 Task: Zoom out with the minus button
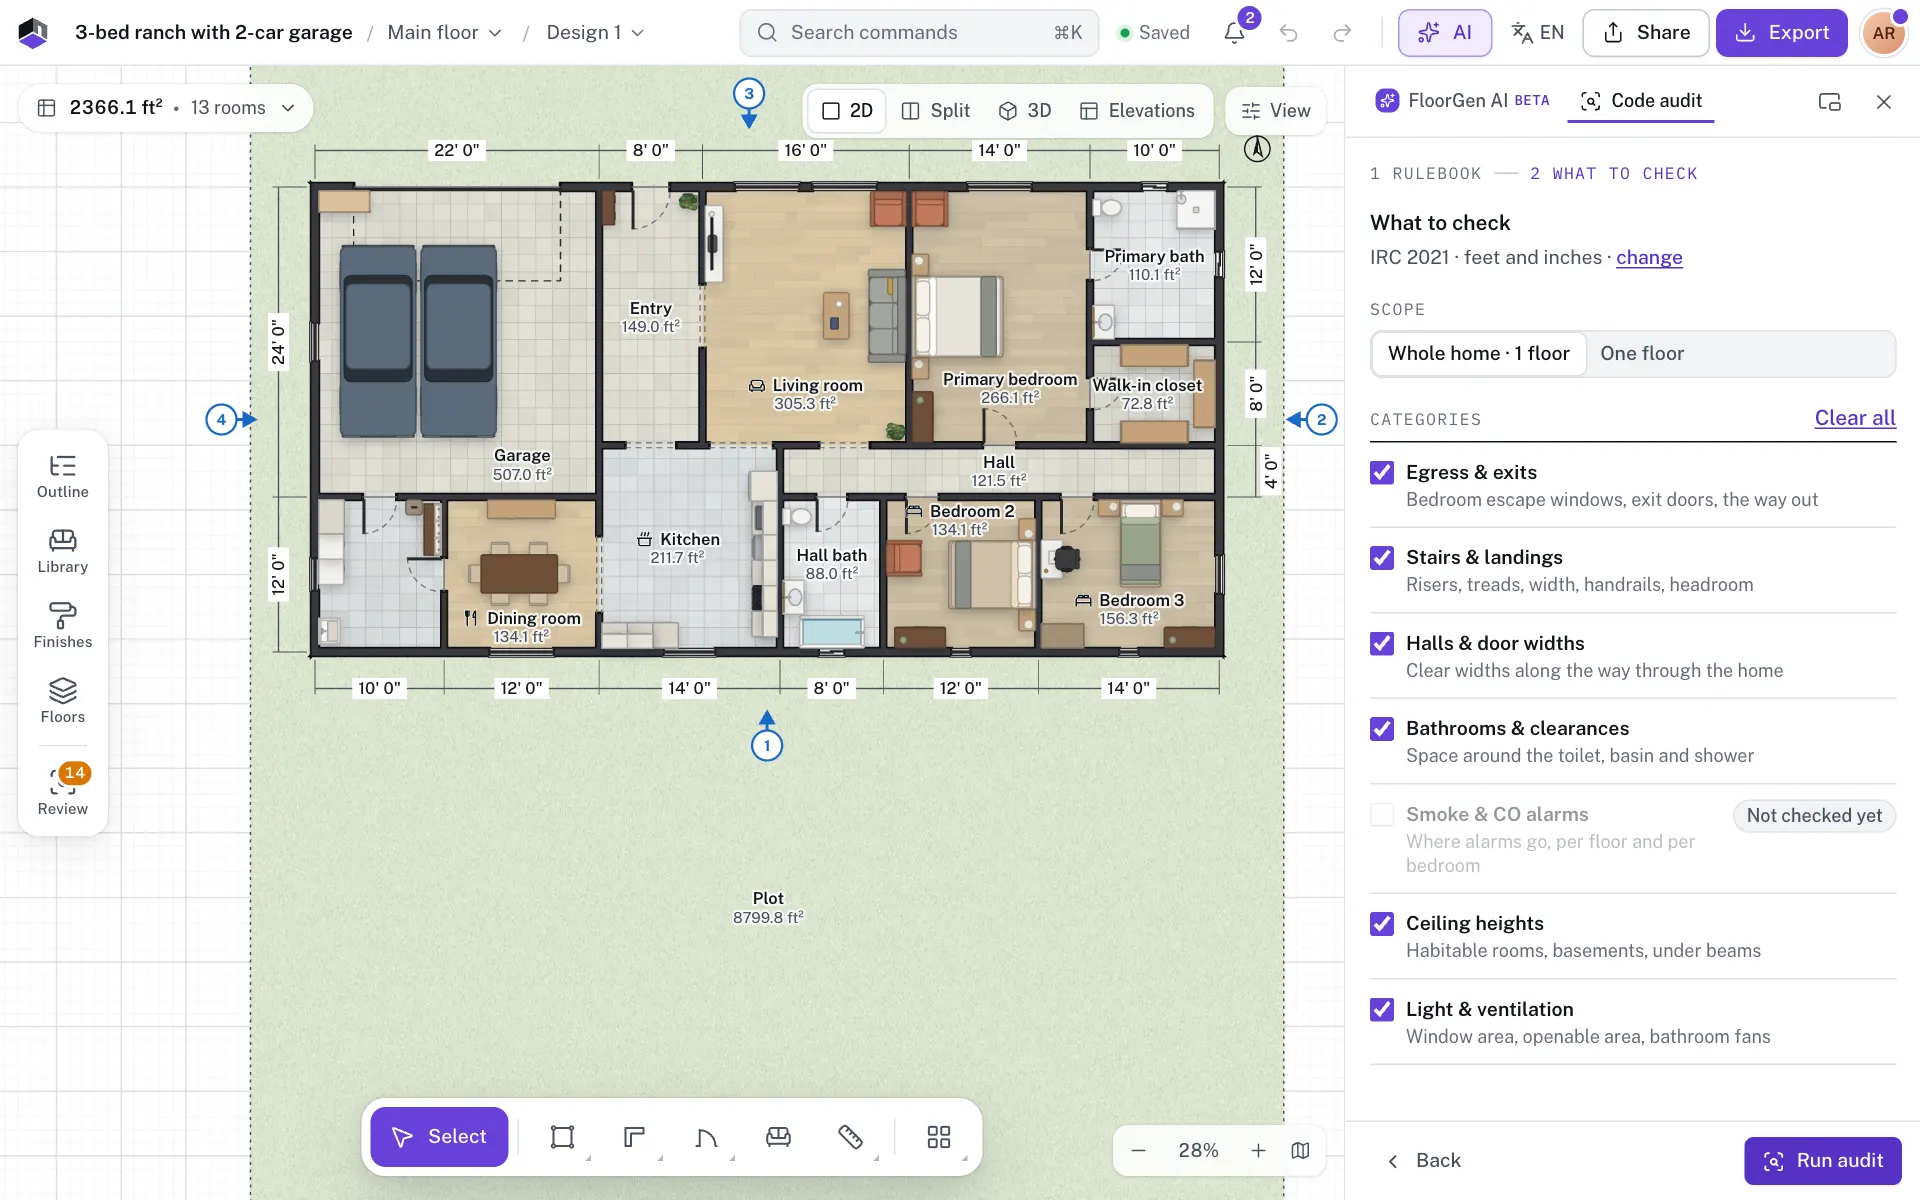tap(1138, 1150)
